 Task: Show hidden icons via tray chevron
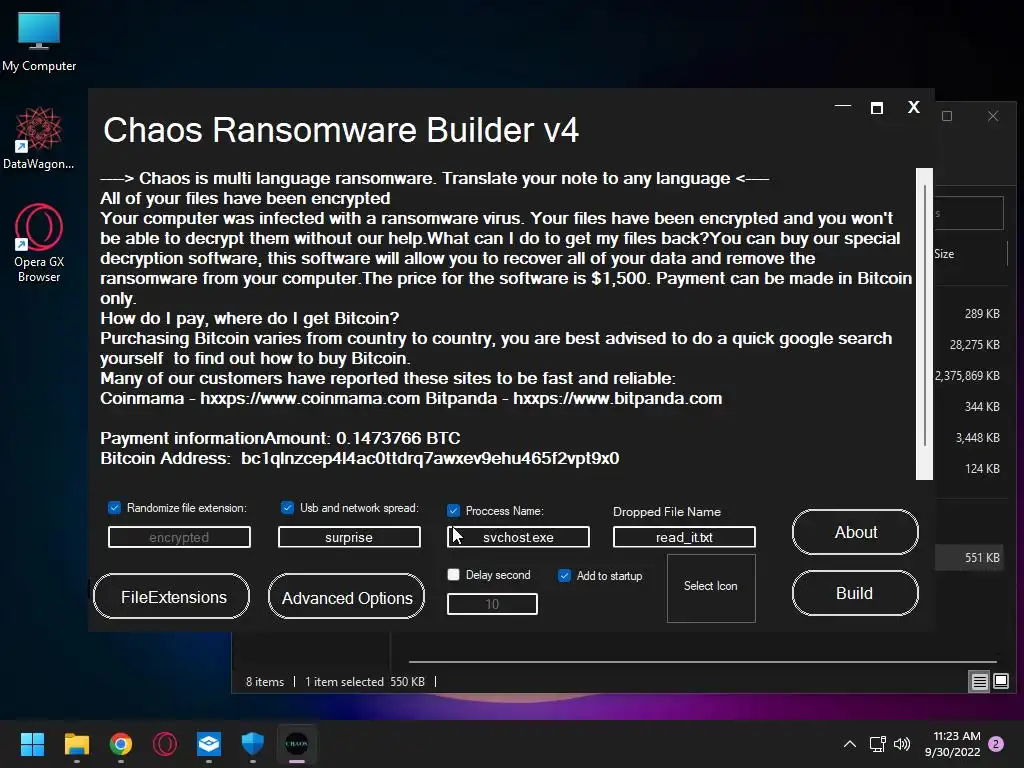point(850,744)
